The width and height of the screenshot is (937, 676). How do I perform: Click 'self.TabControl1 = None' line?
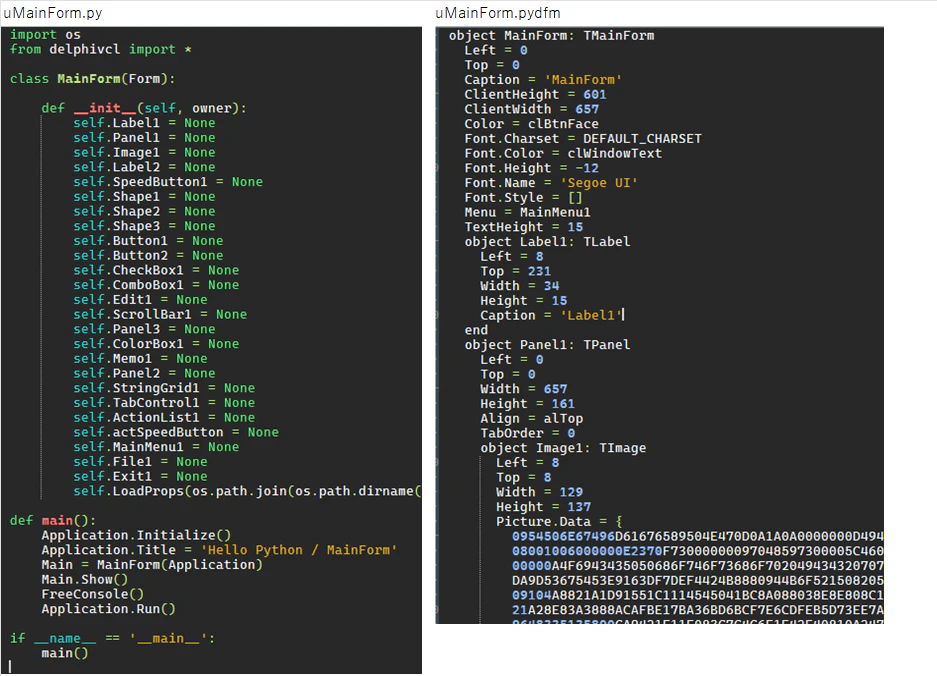(164, 403)
